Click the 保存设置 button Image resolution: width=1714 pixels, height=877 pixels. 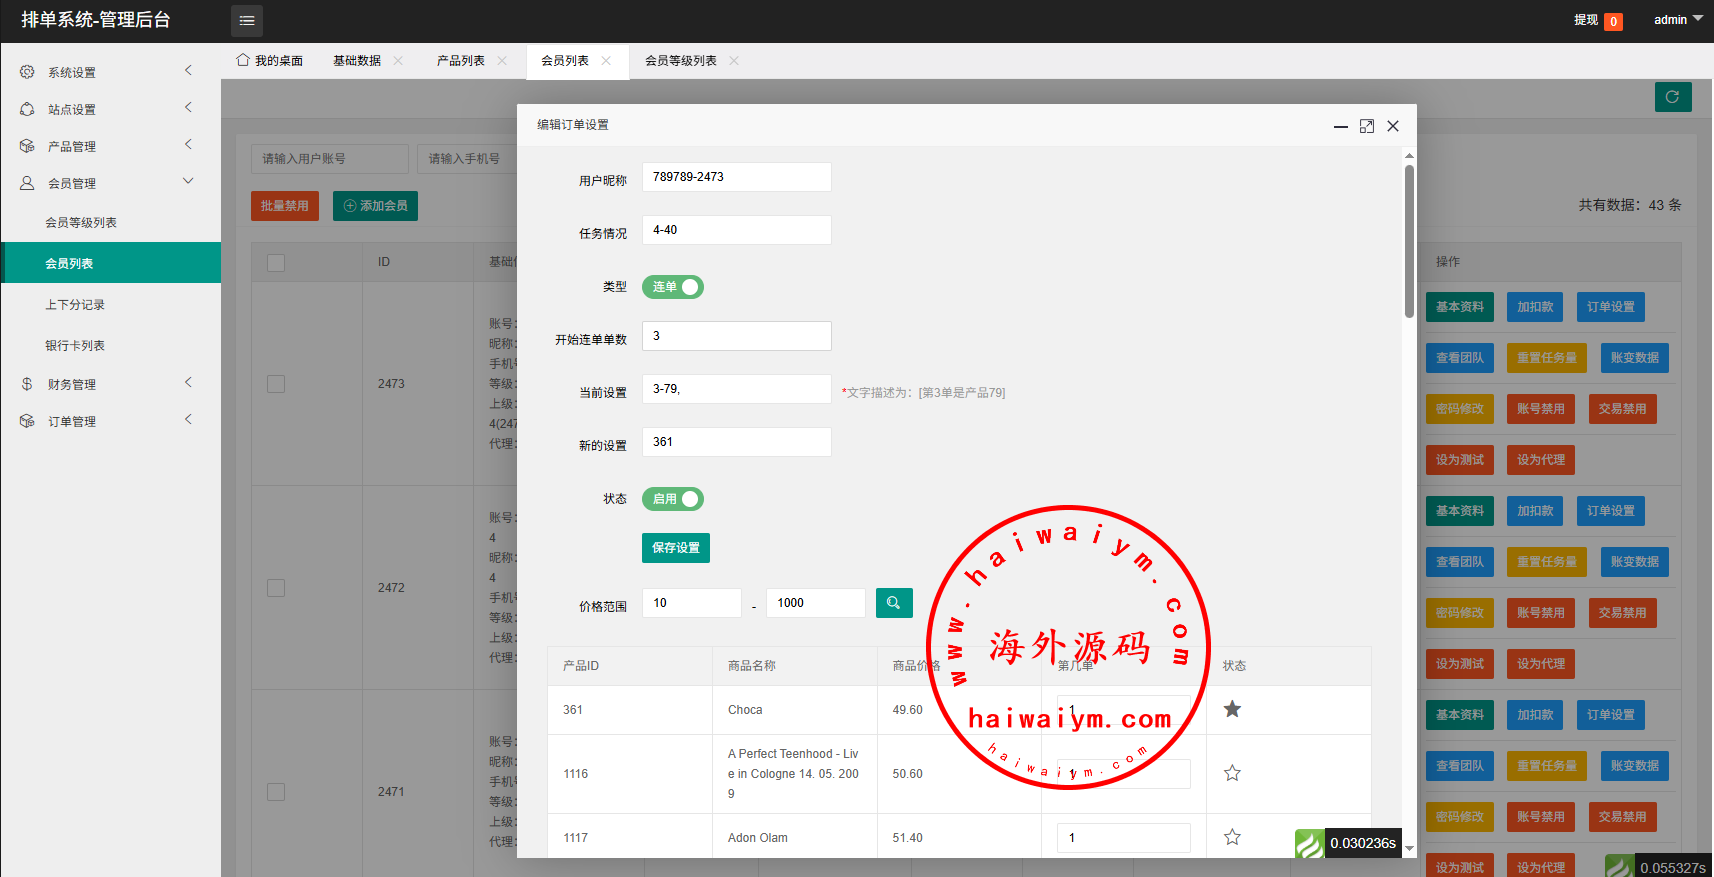click(675, 548)
